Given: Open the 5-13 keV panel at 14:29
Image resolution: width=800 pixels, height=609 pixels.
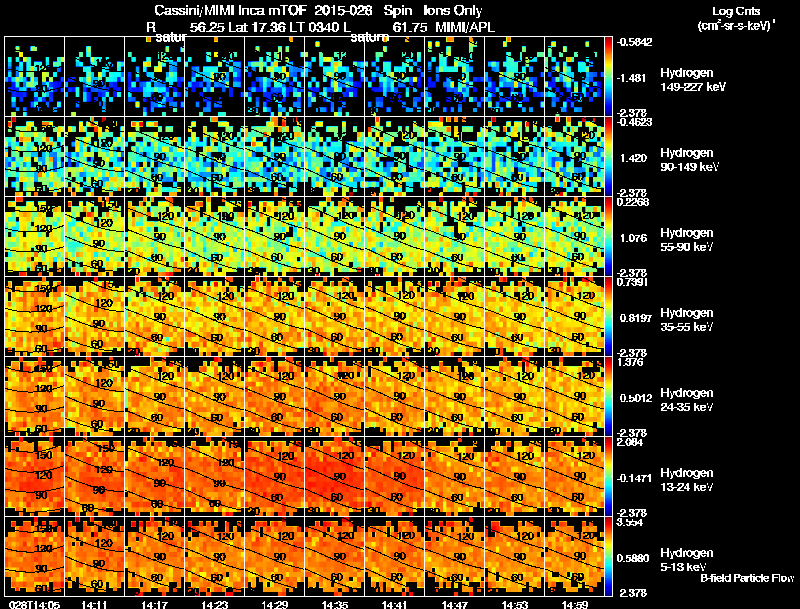Looking at the screenshot, I should click(x=274, y=556).
